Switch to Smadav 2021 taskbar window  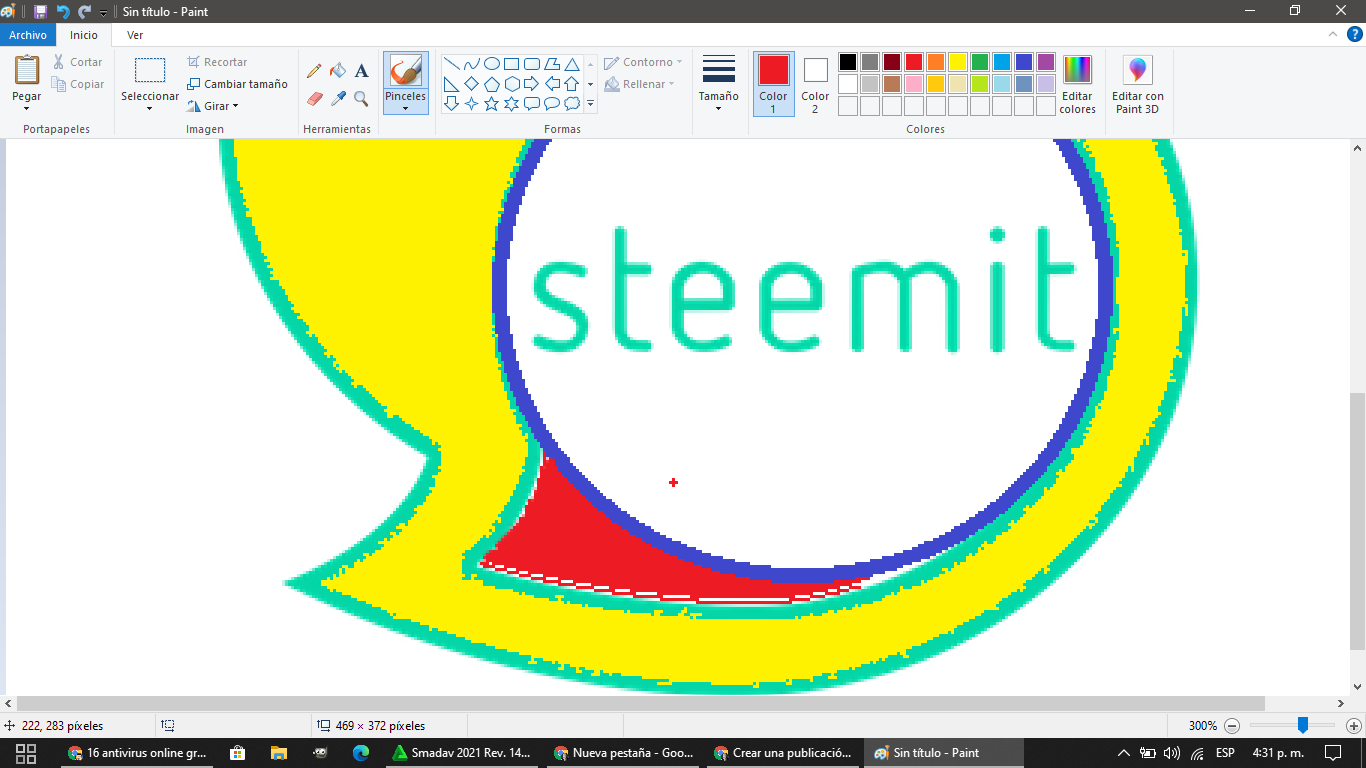pos(462,753)
